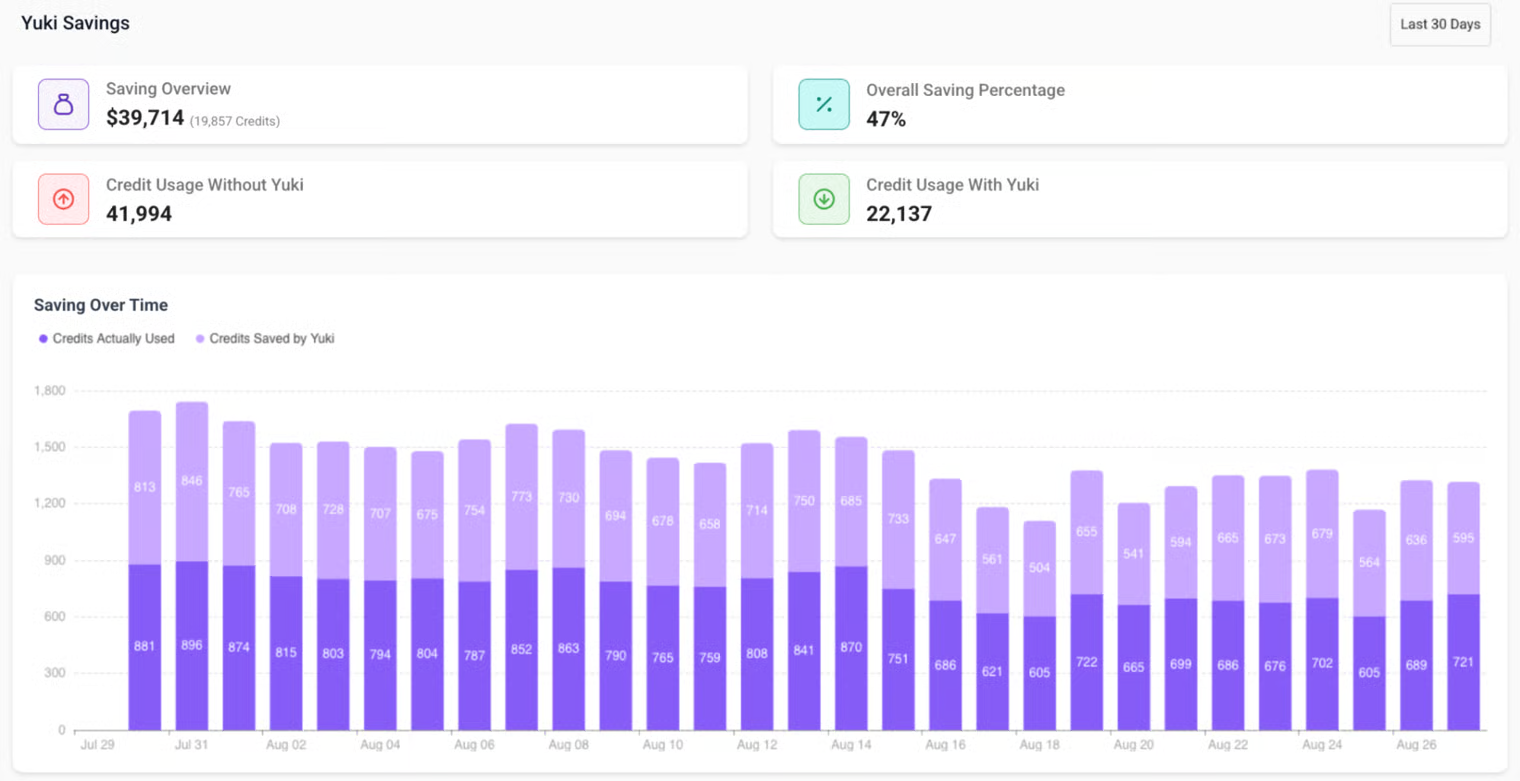Click the Aug 08 label on the x-axis
Screen dimensions: 1520x781
(568, 746)
